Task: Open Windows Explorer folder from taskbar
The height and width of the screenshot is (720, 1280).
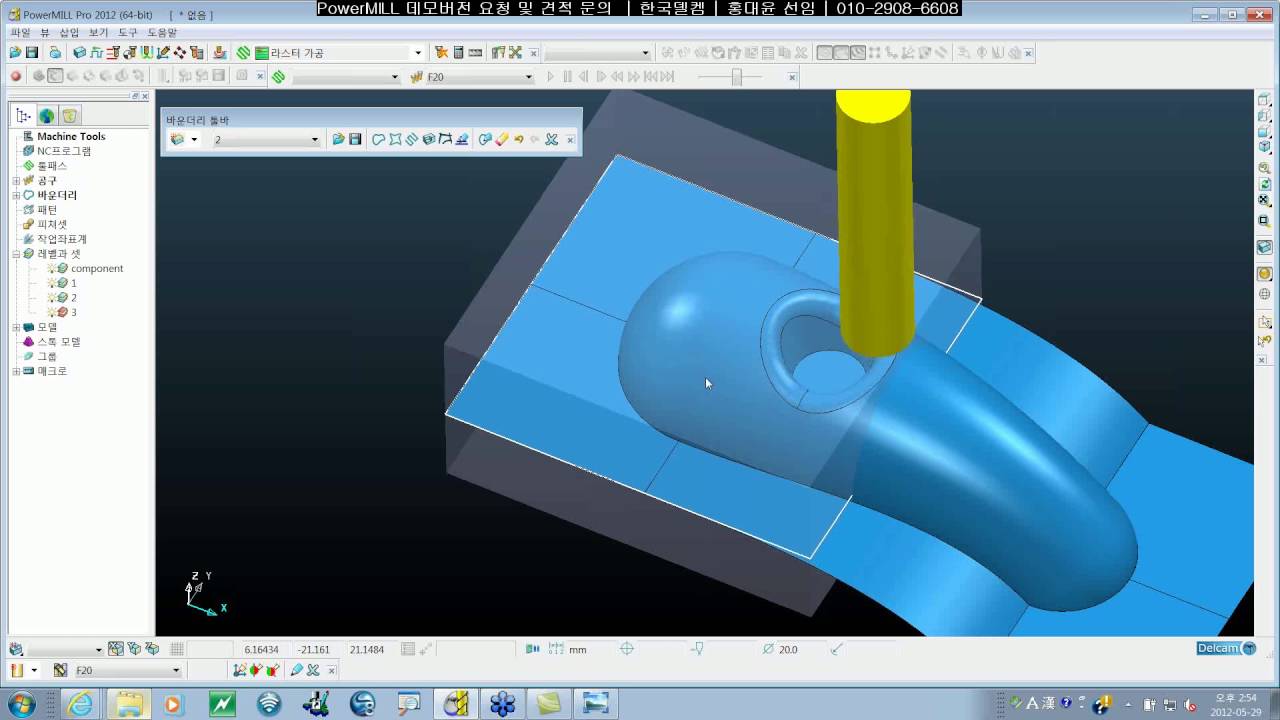Action: click(128, 704)
